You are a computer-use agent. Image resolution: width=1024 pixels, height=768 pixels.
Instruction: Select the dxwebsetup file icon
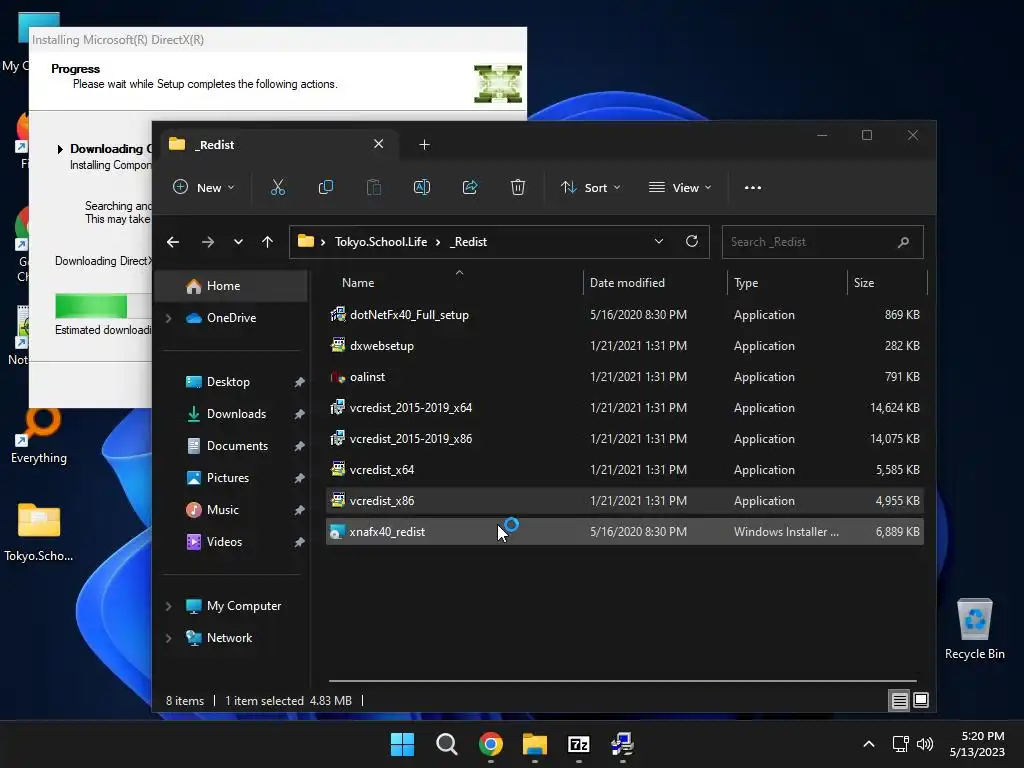(338, 345)
